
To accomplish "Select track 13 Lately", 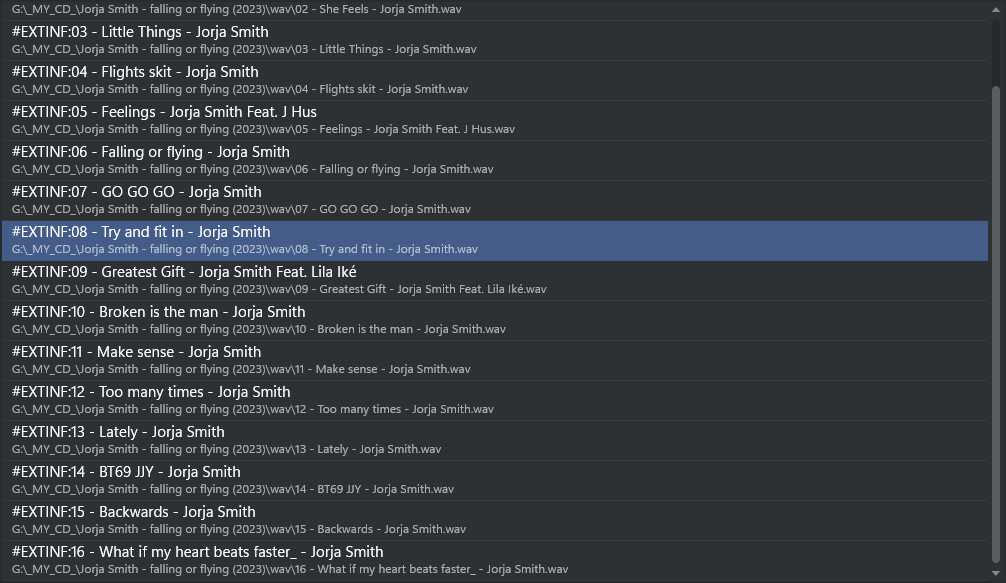I will (x=118, y=432).
